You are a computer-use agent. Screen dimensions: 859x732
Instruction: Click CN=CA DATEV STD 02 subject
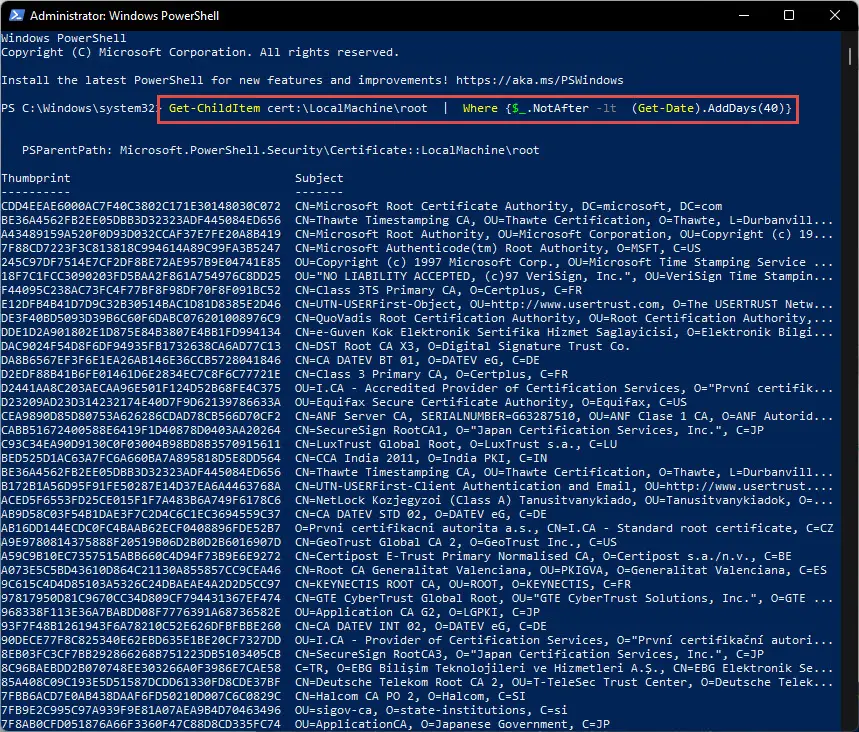(421, 514)
